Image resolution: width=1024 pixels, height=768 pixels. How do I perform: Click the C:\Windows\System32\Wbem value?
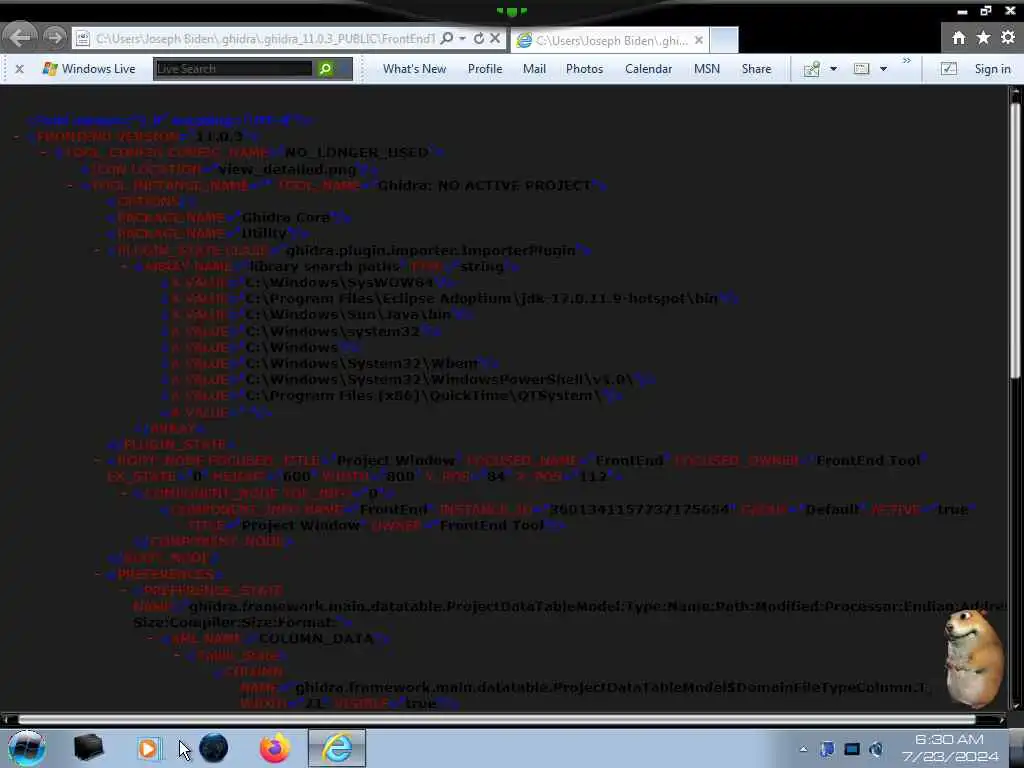pyautogui.click(x=361, y=363)
